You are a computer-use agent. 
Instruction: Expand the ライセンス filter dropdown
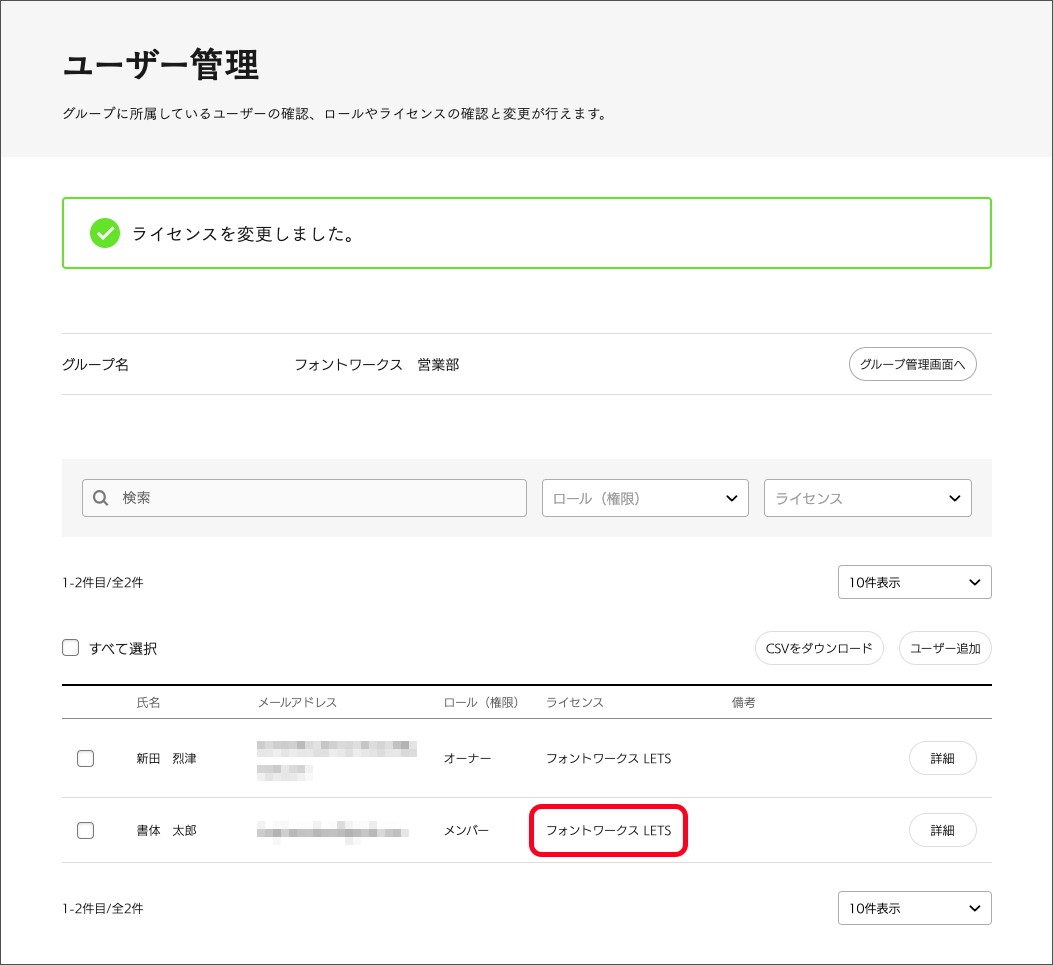pyautogui.click(x=867, y=498)
